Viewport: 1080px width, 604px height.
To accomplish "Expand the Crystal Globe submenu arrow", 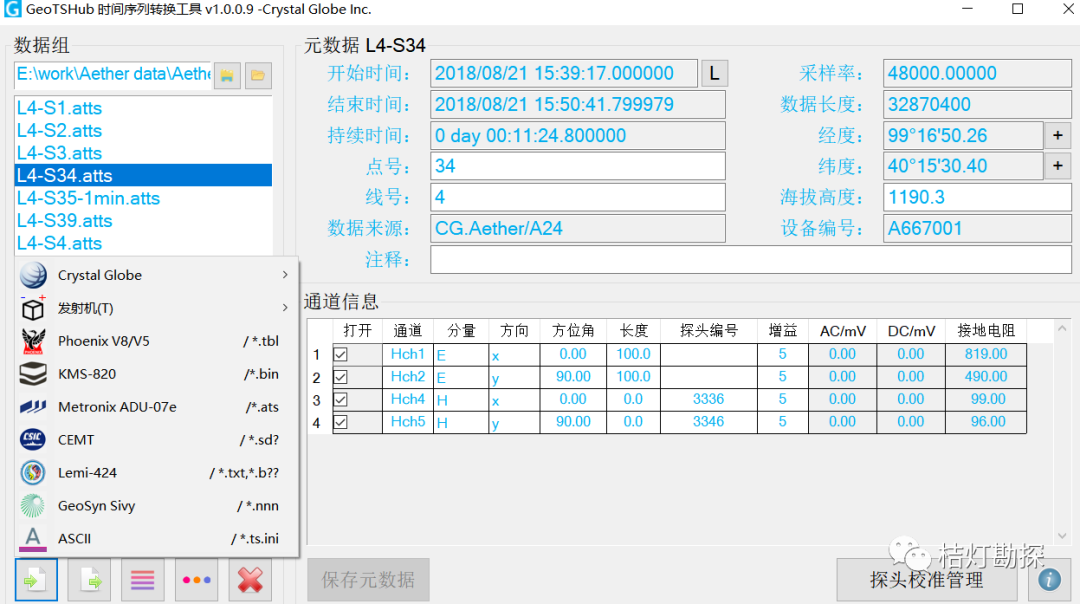I will coord(285,275).
